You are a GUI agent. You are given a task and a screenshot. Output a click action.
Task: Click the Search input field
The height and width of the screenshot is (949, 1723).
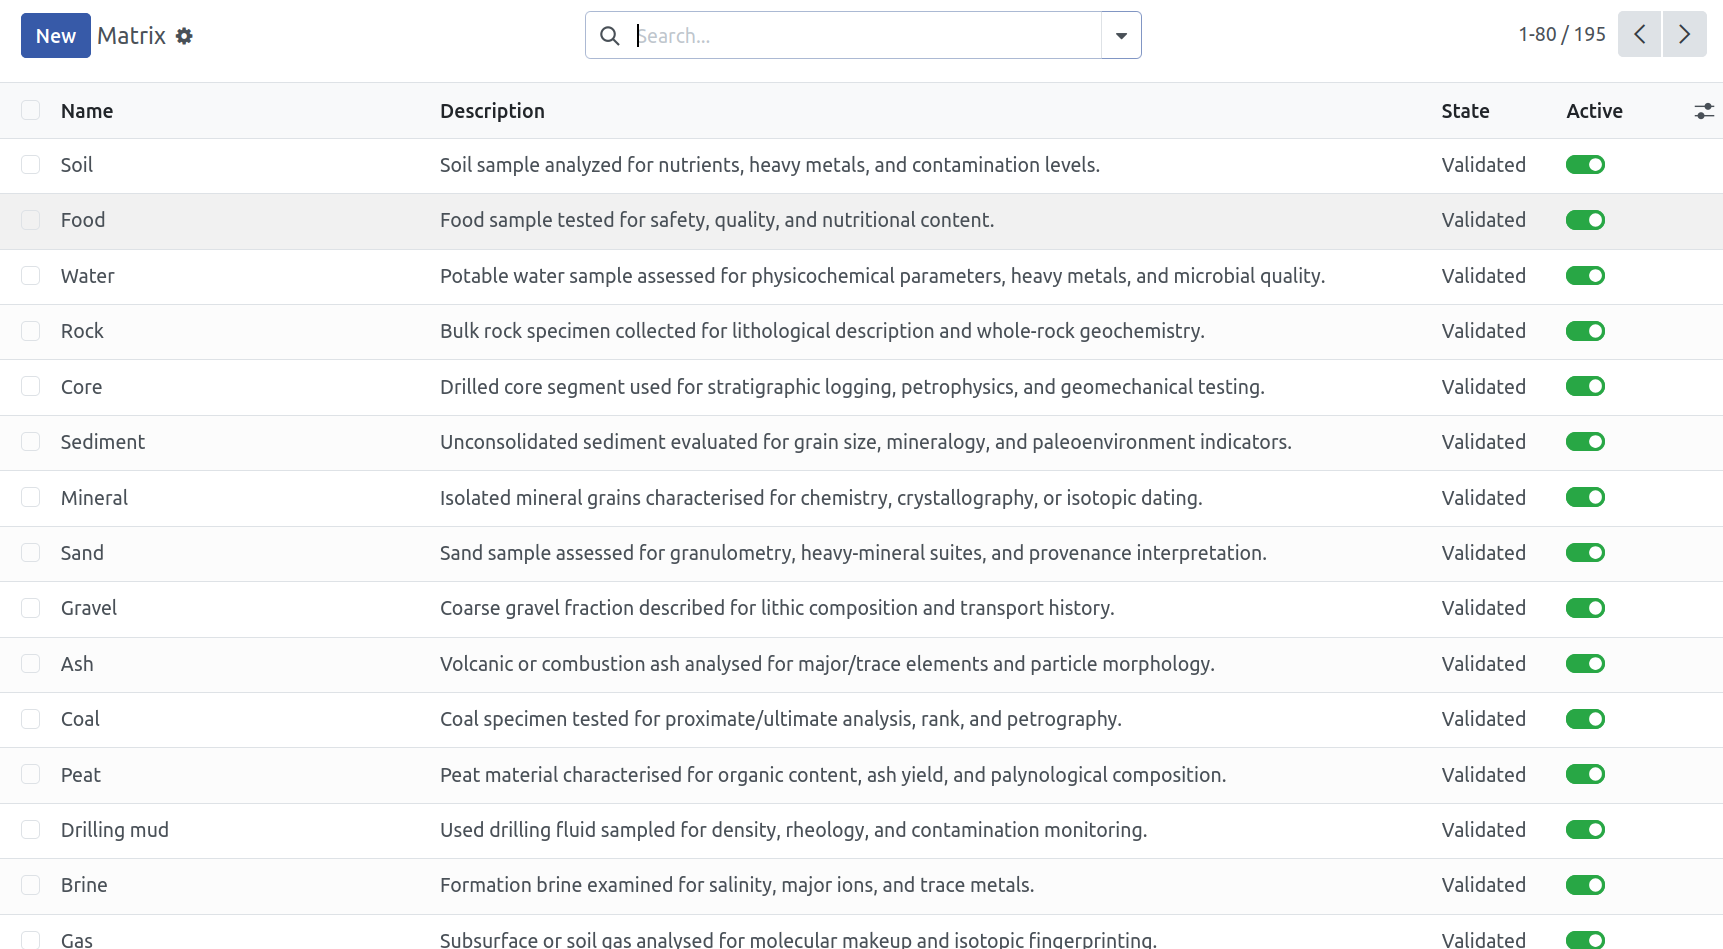coord(865,36)
